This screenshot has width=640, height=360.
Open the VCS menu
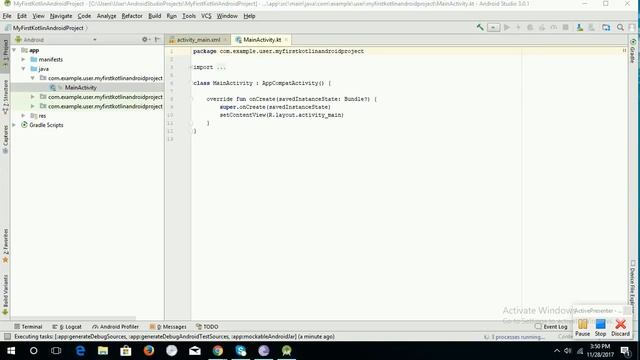click(x=206, y=16)
